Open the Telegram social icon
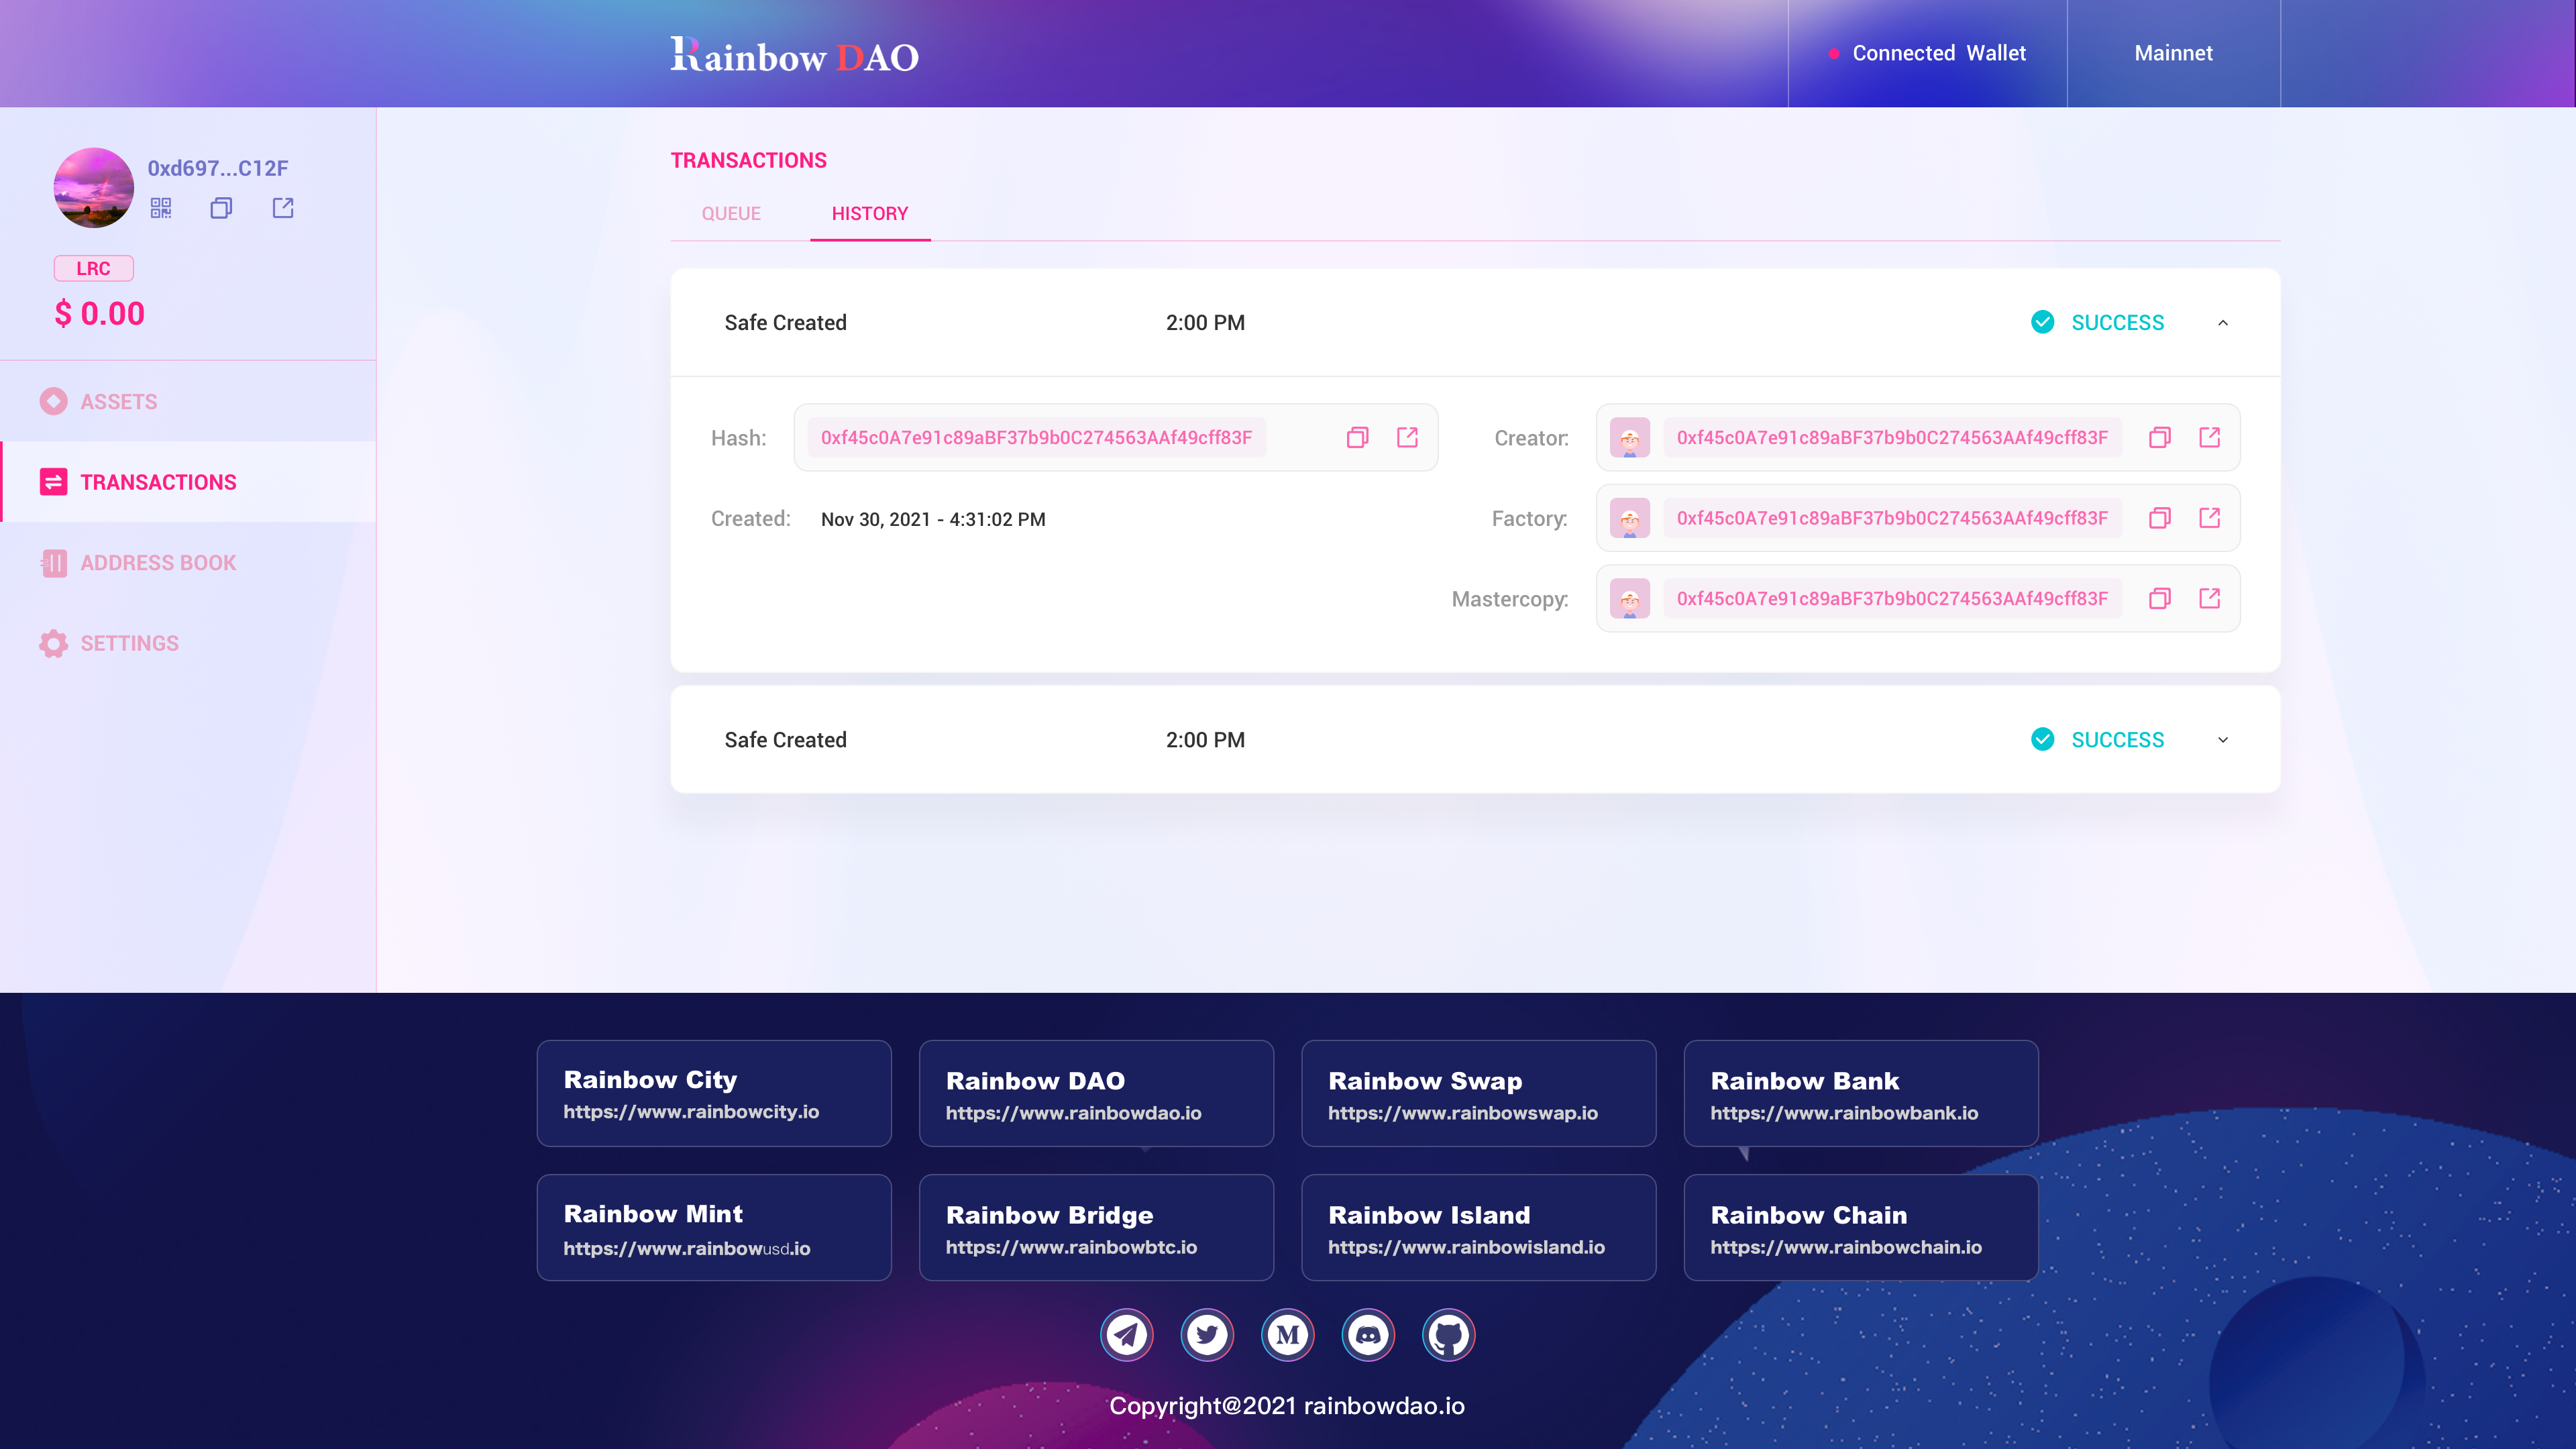The image size is (2576, 1449). pos(1127,1334)
